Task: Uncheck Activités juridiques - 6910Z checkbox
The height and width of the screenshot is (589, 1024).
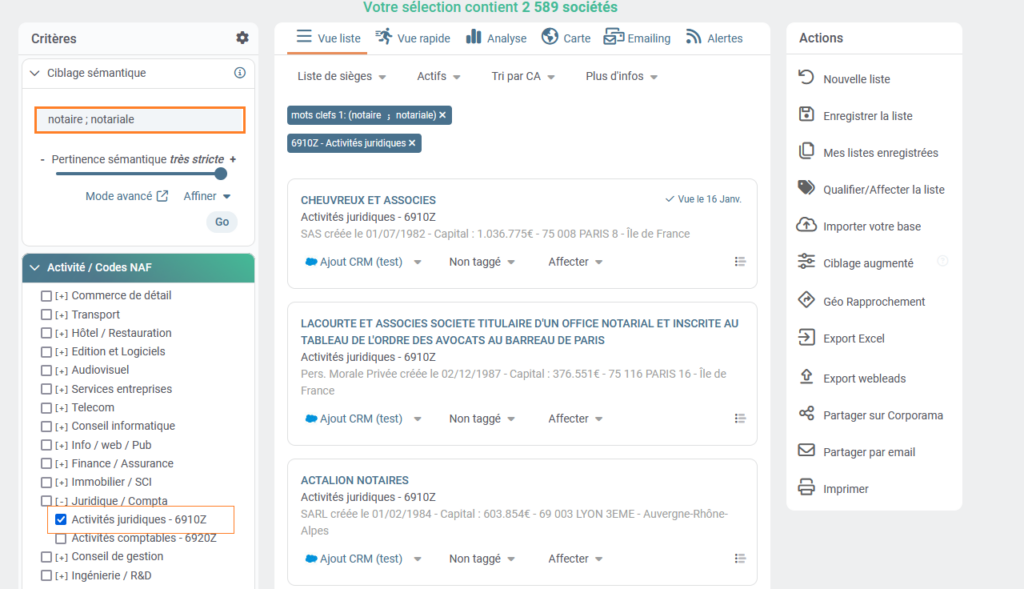Action: [61, 519]
